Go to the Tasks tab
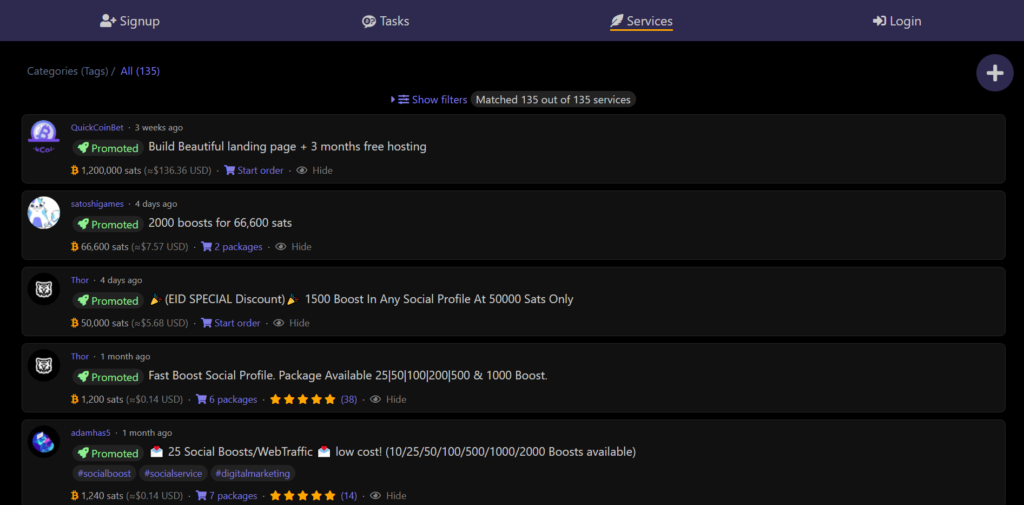 pyautogui.click(x=385, y=21)
